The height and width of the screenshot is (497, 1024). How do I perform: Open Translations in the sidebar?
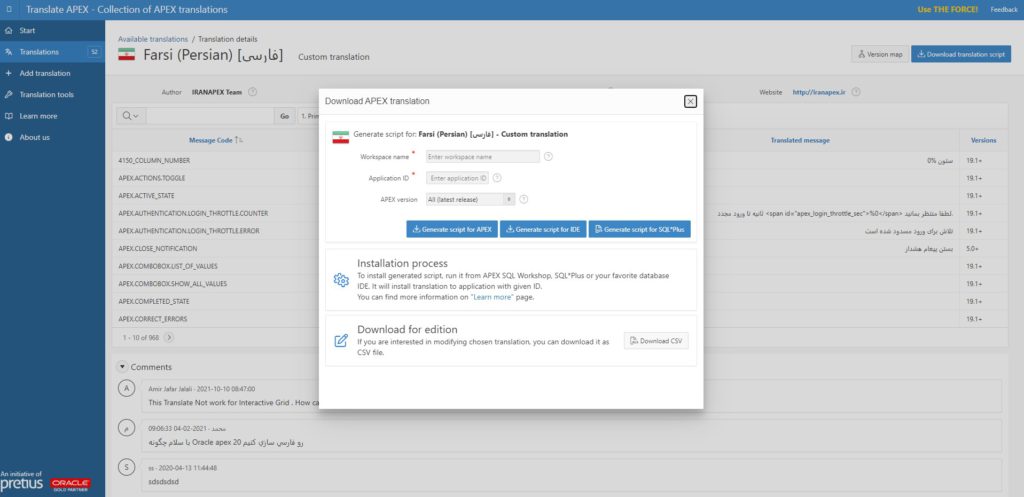click(x=52, y=52)
